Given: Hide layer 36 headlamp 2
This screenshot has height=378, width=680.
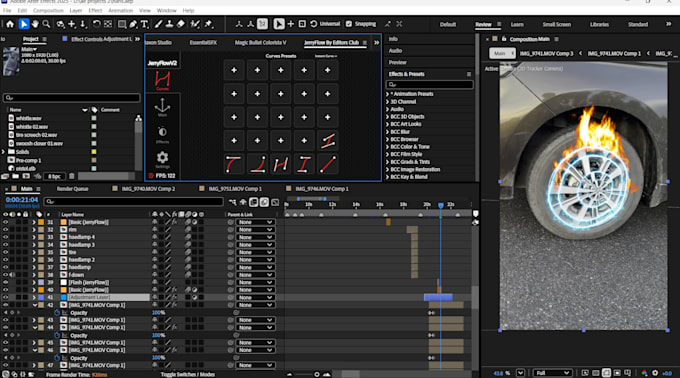Looking at the screenshot, I should [6, 260].
